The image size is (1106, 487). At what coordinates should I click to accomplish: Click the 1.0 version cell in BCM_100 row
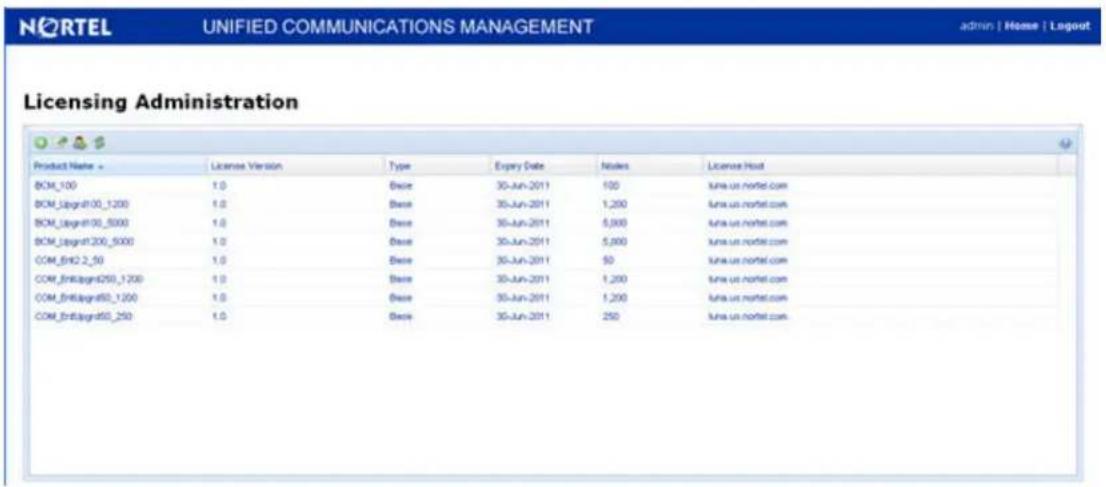pos(218,186)
